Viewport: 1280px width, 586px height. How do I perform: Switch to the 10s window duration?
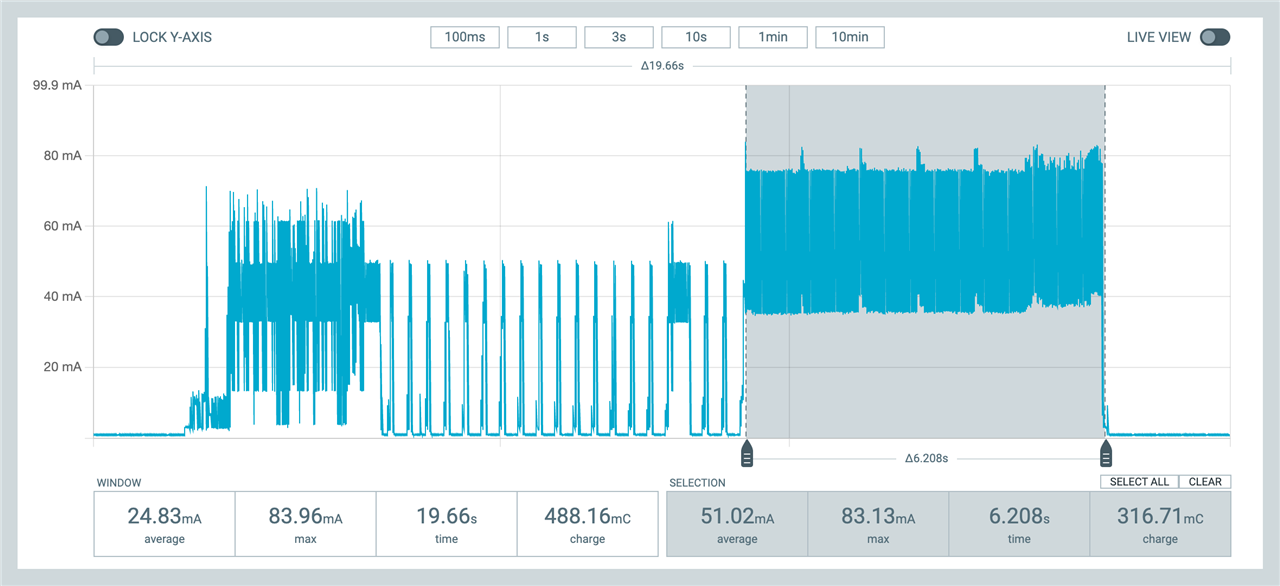pos(696,37)
